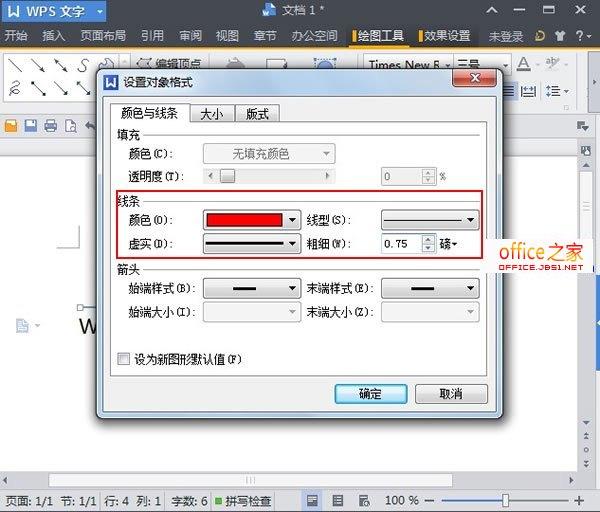This screenshot has height=512, width=600.
Task: Open the 磅 unit dropdown
Action: [448, 244]
